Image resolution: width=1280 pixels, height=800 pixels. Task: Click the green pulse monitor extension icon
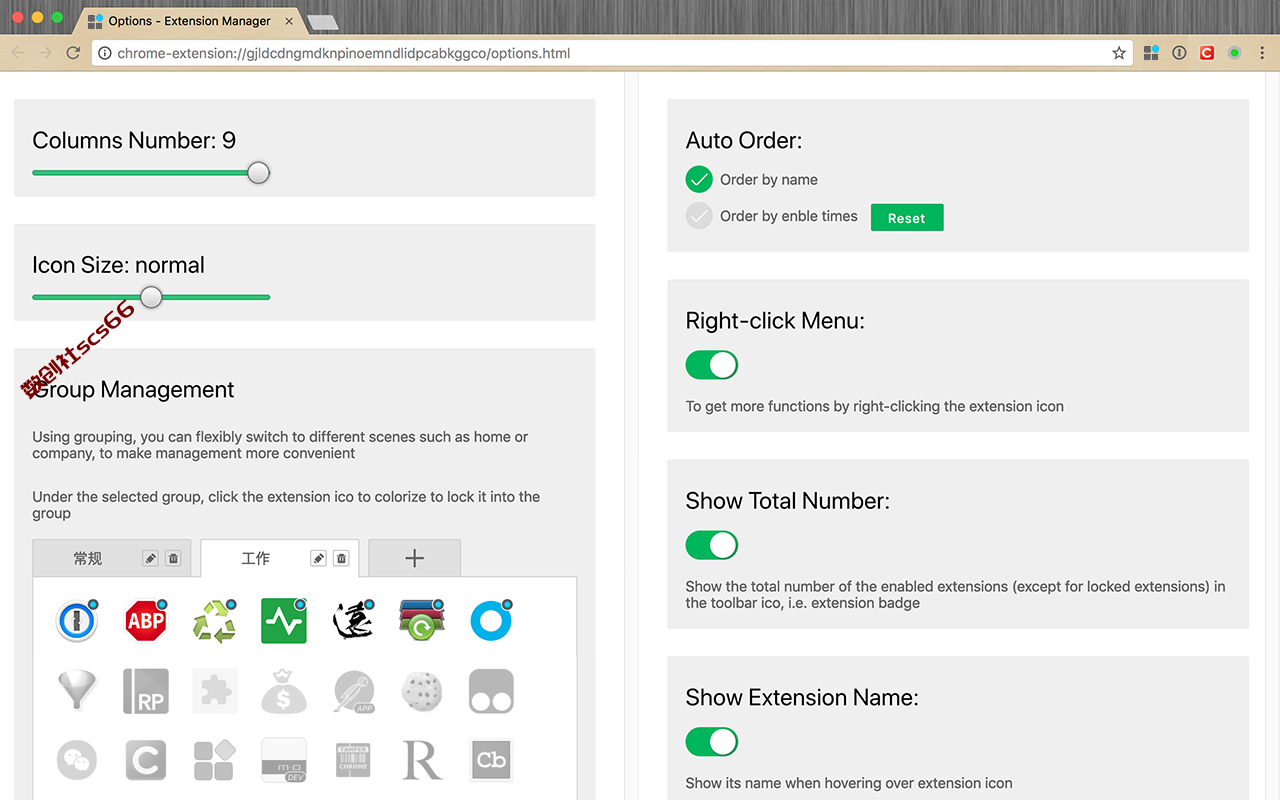point(284,621)
